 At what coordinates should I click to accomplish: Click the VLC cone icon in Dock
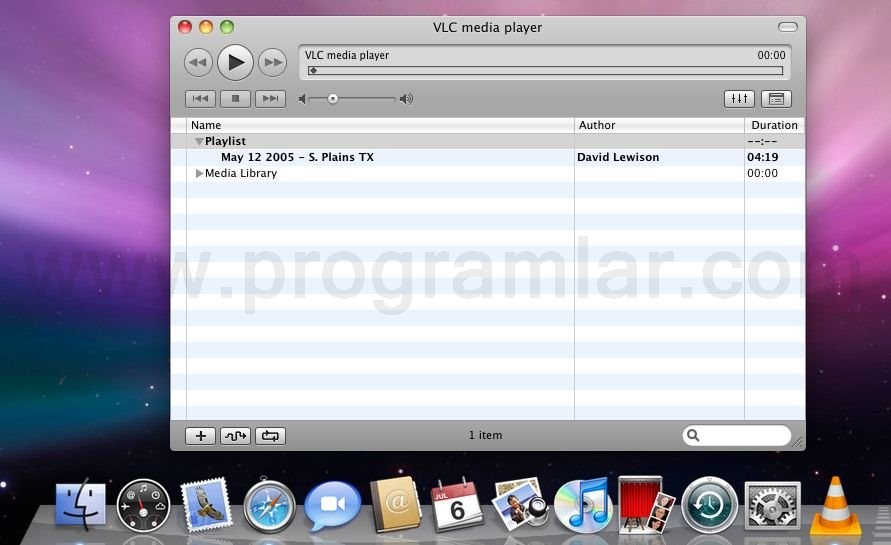point(835,507)
